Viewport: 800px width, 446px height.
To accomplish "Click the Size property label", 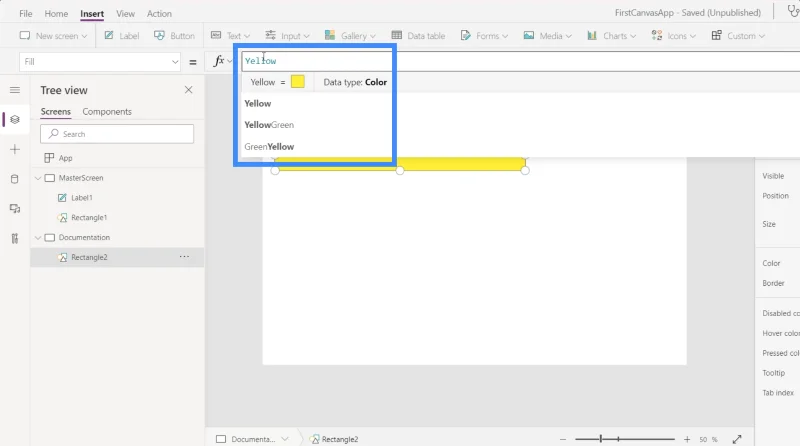I will (769, 224).
